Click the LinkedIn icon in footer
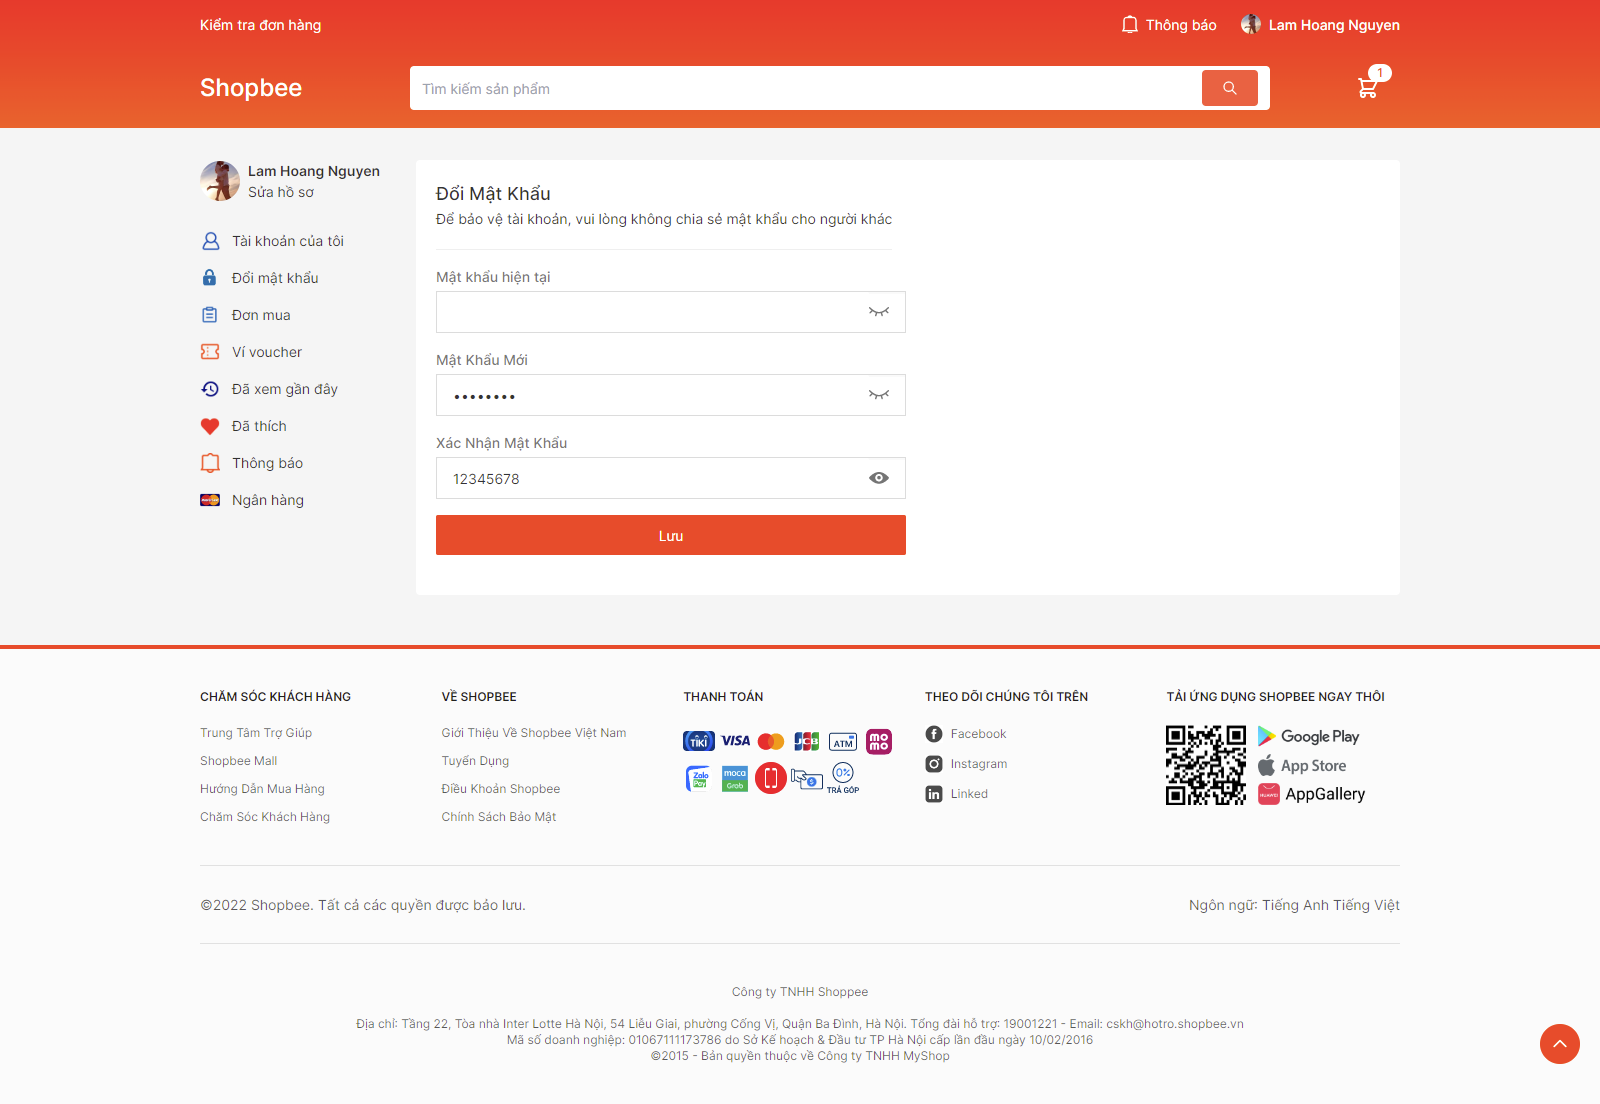1600x1104 pixels. (x=934, y=794)
